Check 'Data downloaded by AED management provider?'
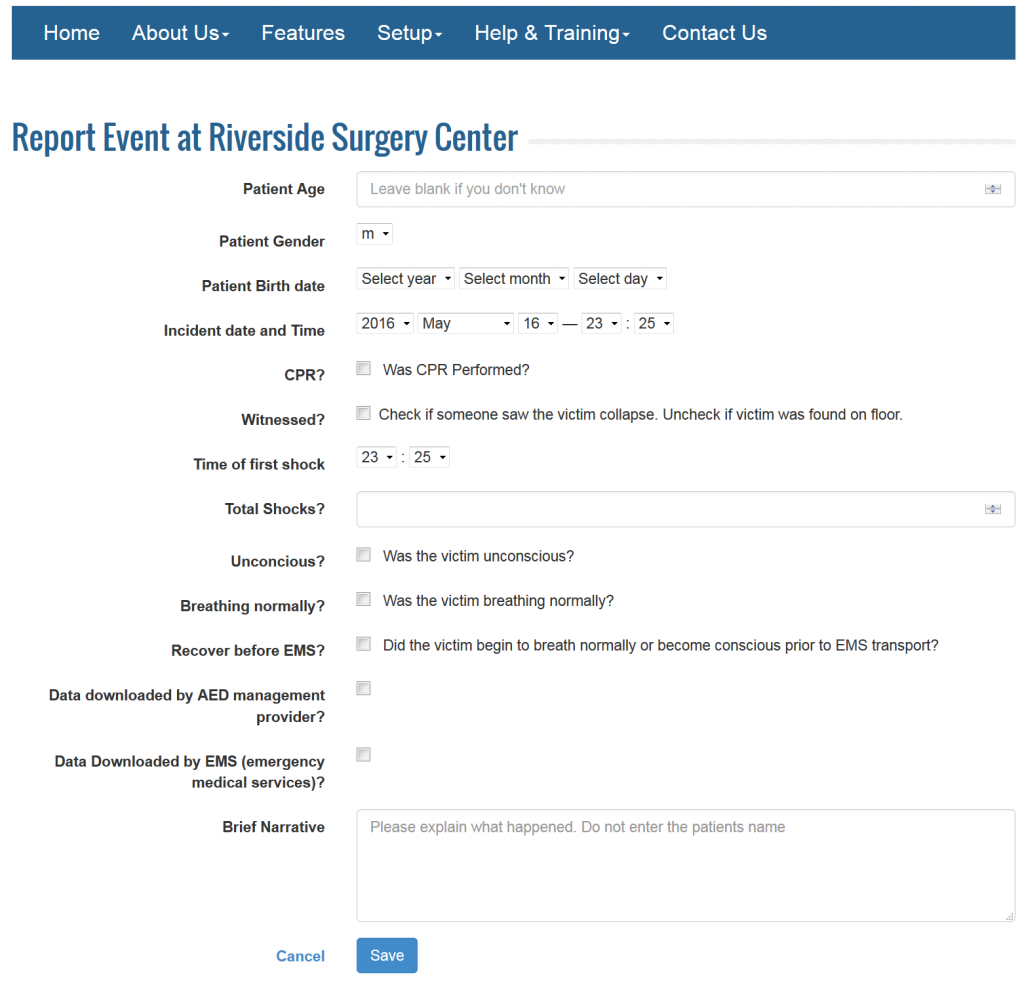Image resolution: width=1024 pixels, height=985 pixels. (363, 688)
